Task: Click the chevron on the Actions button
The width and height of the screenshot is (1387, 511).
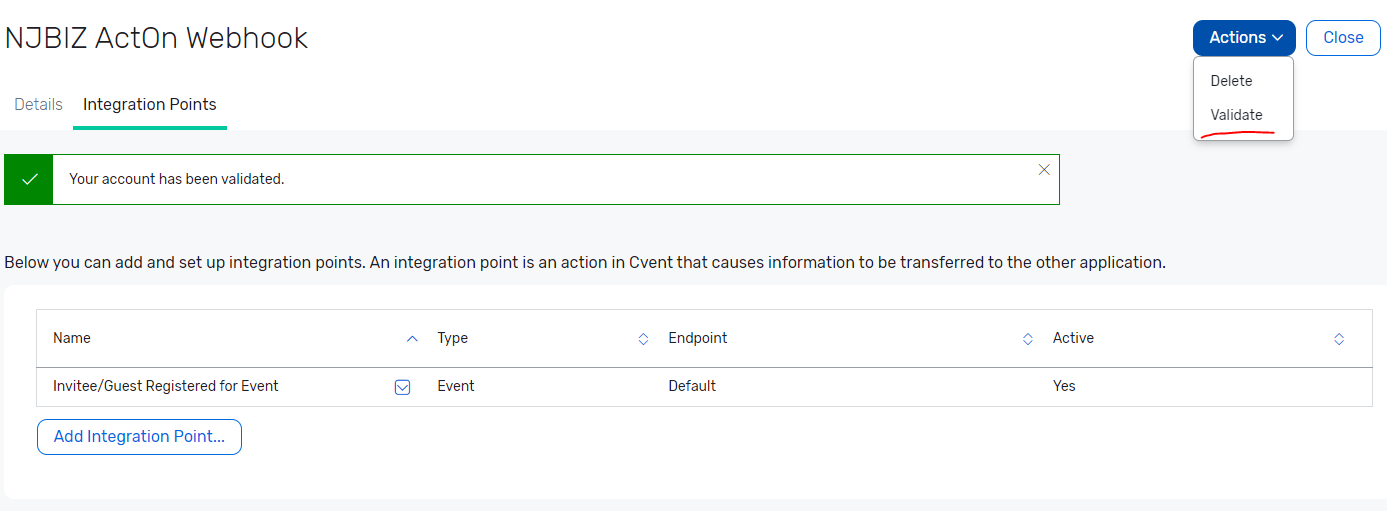Action: point(1278,38)
